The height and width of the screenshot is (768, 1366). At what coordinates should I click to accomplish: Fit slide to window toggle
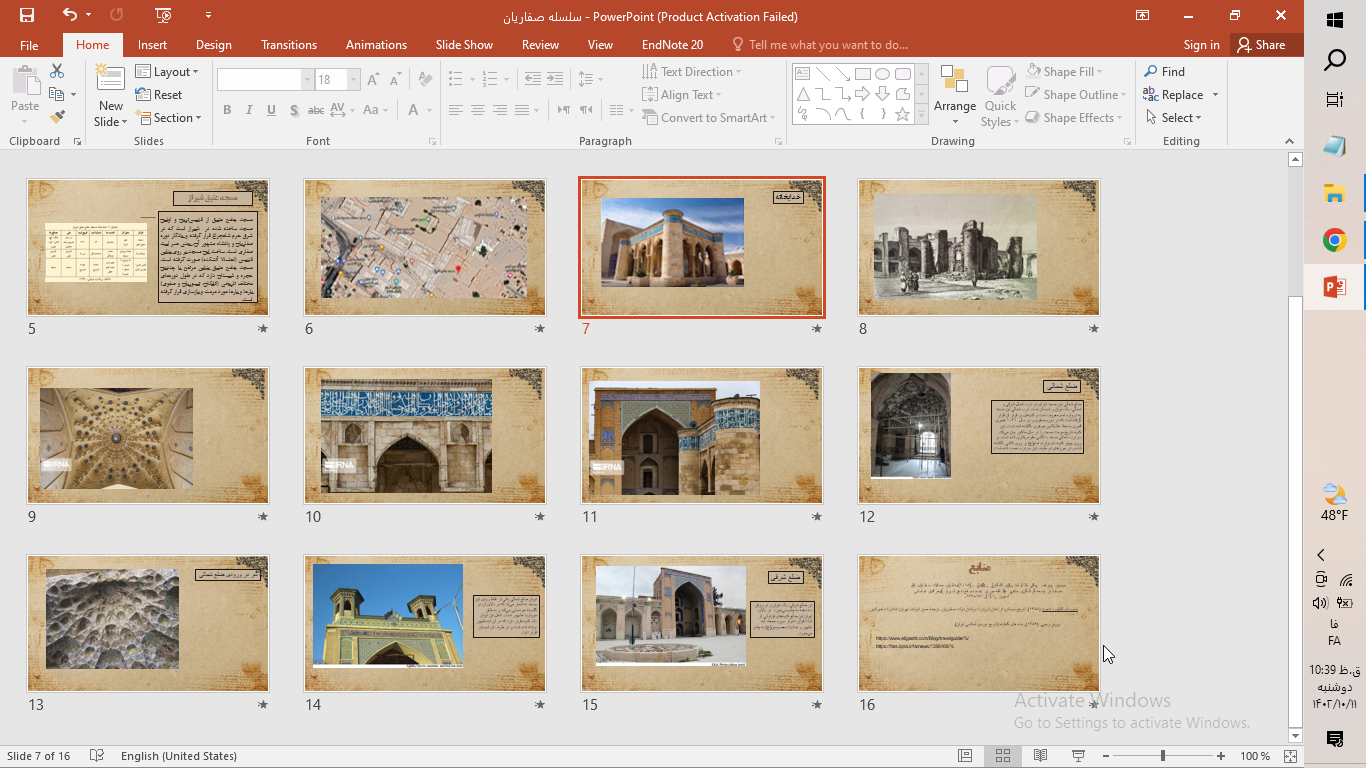point(1291,756)
